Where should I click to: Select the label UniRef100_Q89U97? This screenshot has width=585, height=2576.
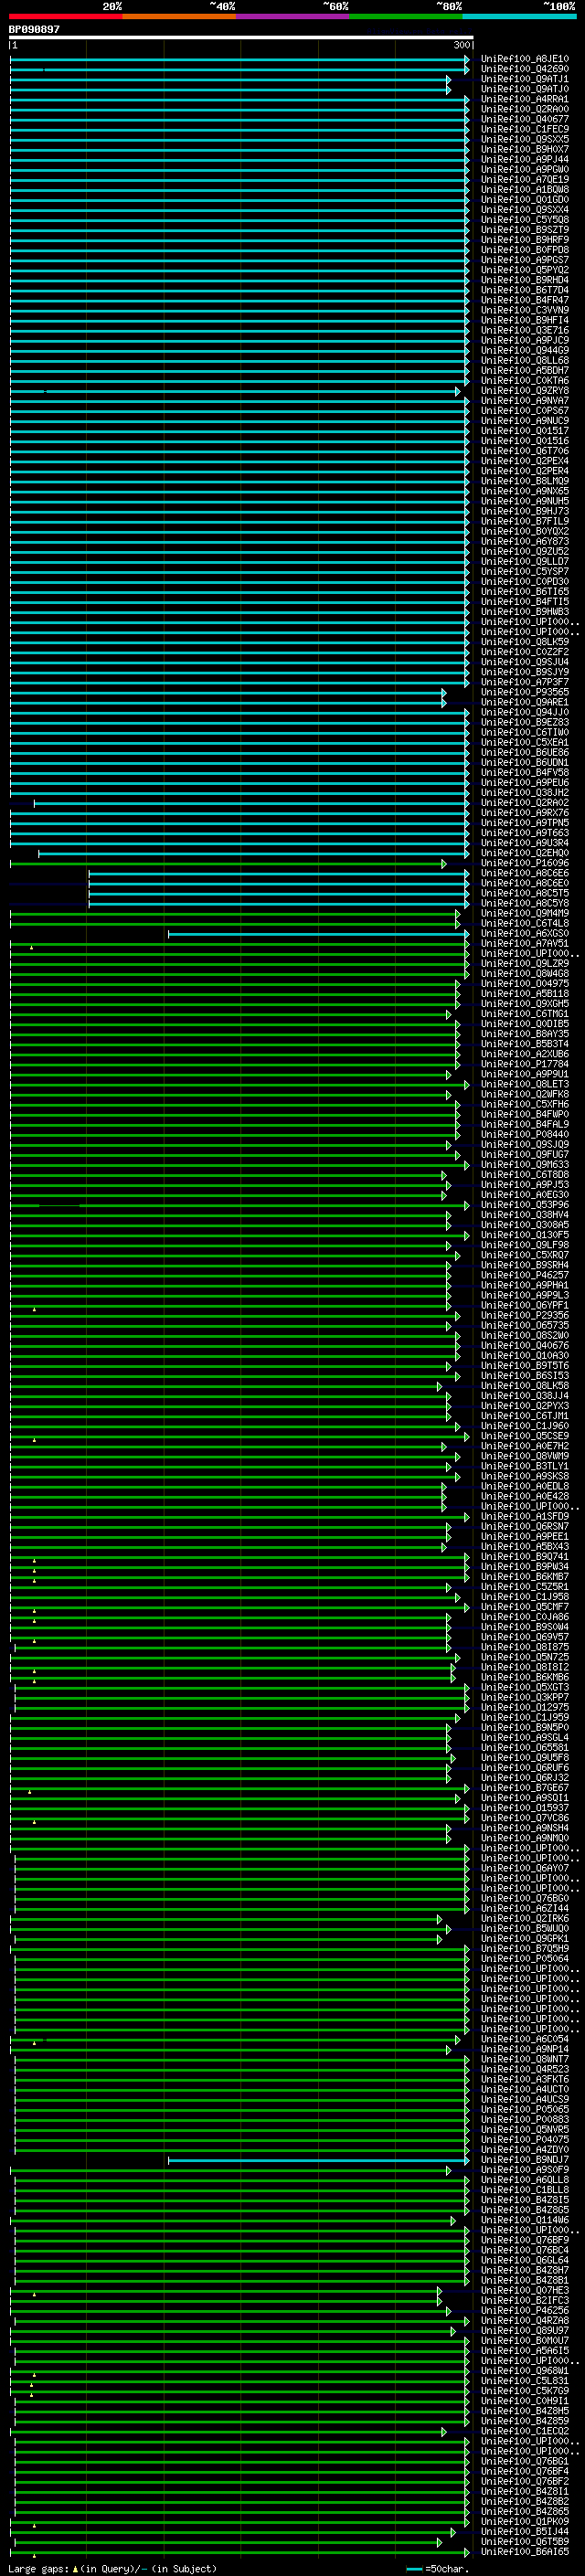[x=525, y=2330]
